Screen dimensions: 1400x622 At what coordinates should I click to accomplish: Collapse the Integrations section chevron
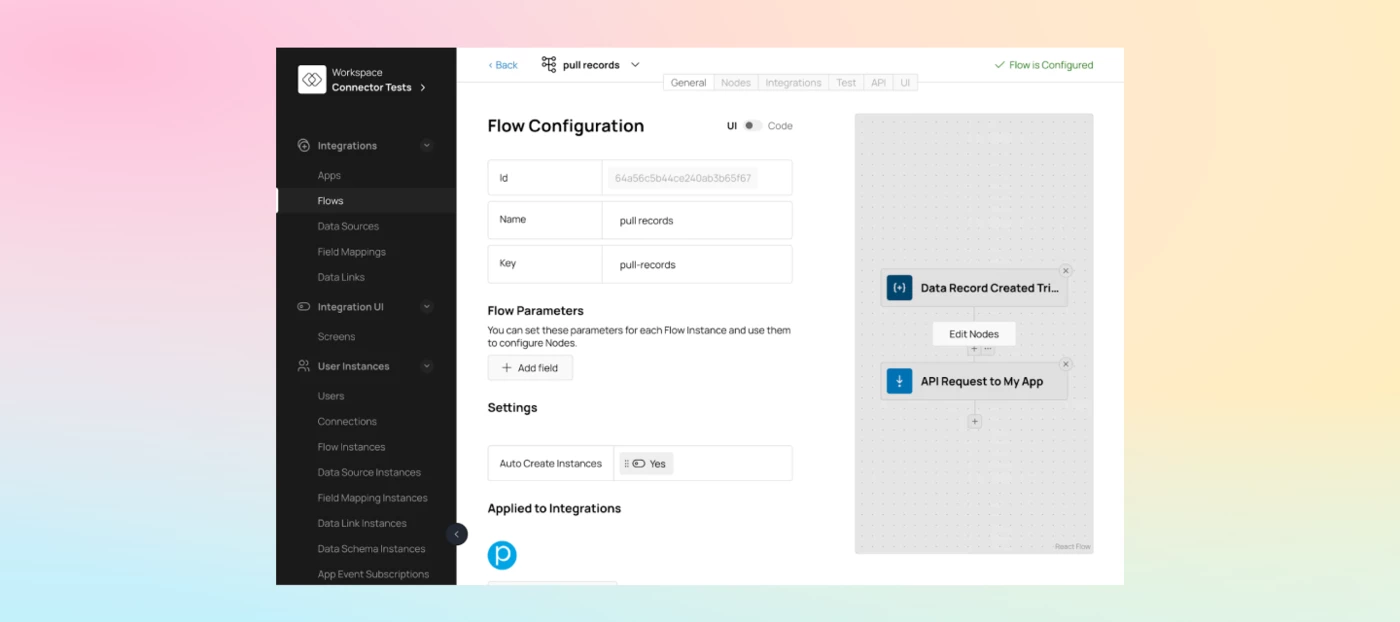point(427,146)
